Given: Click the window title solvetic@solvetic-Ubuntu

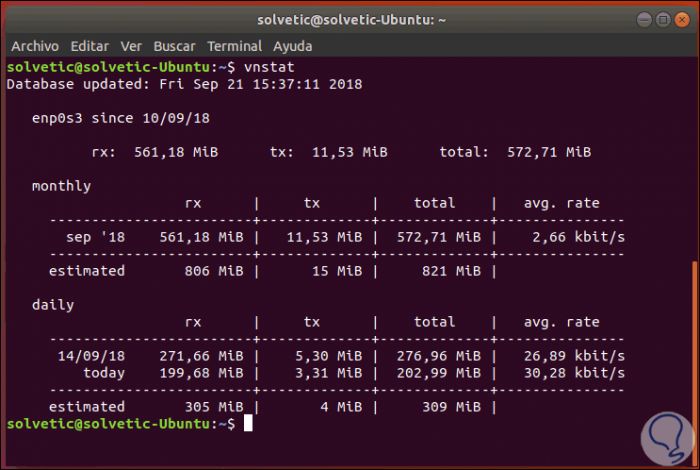Looking at the screenshot, I should 351,20.
